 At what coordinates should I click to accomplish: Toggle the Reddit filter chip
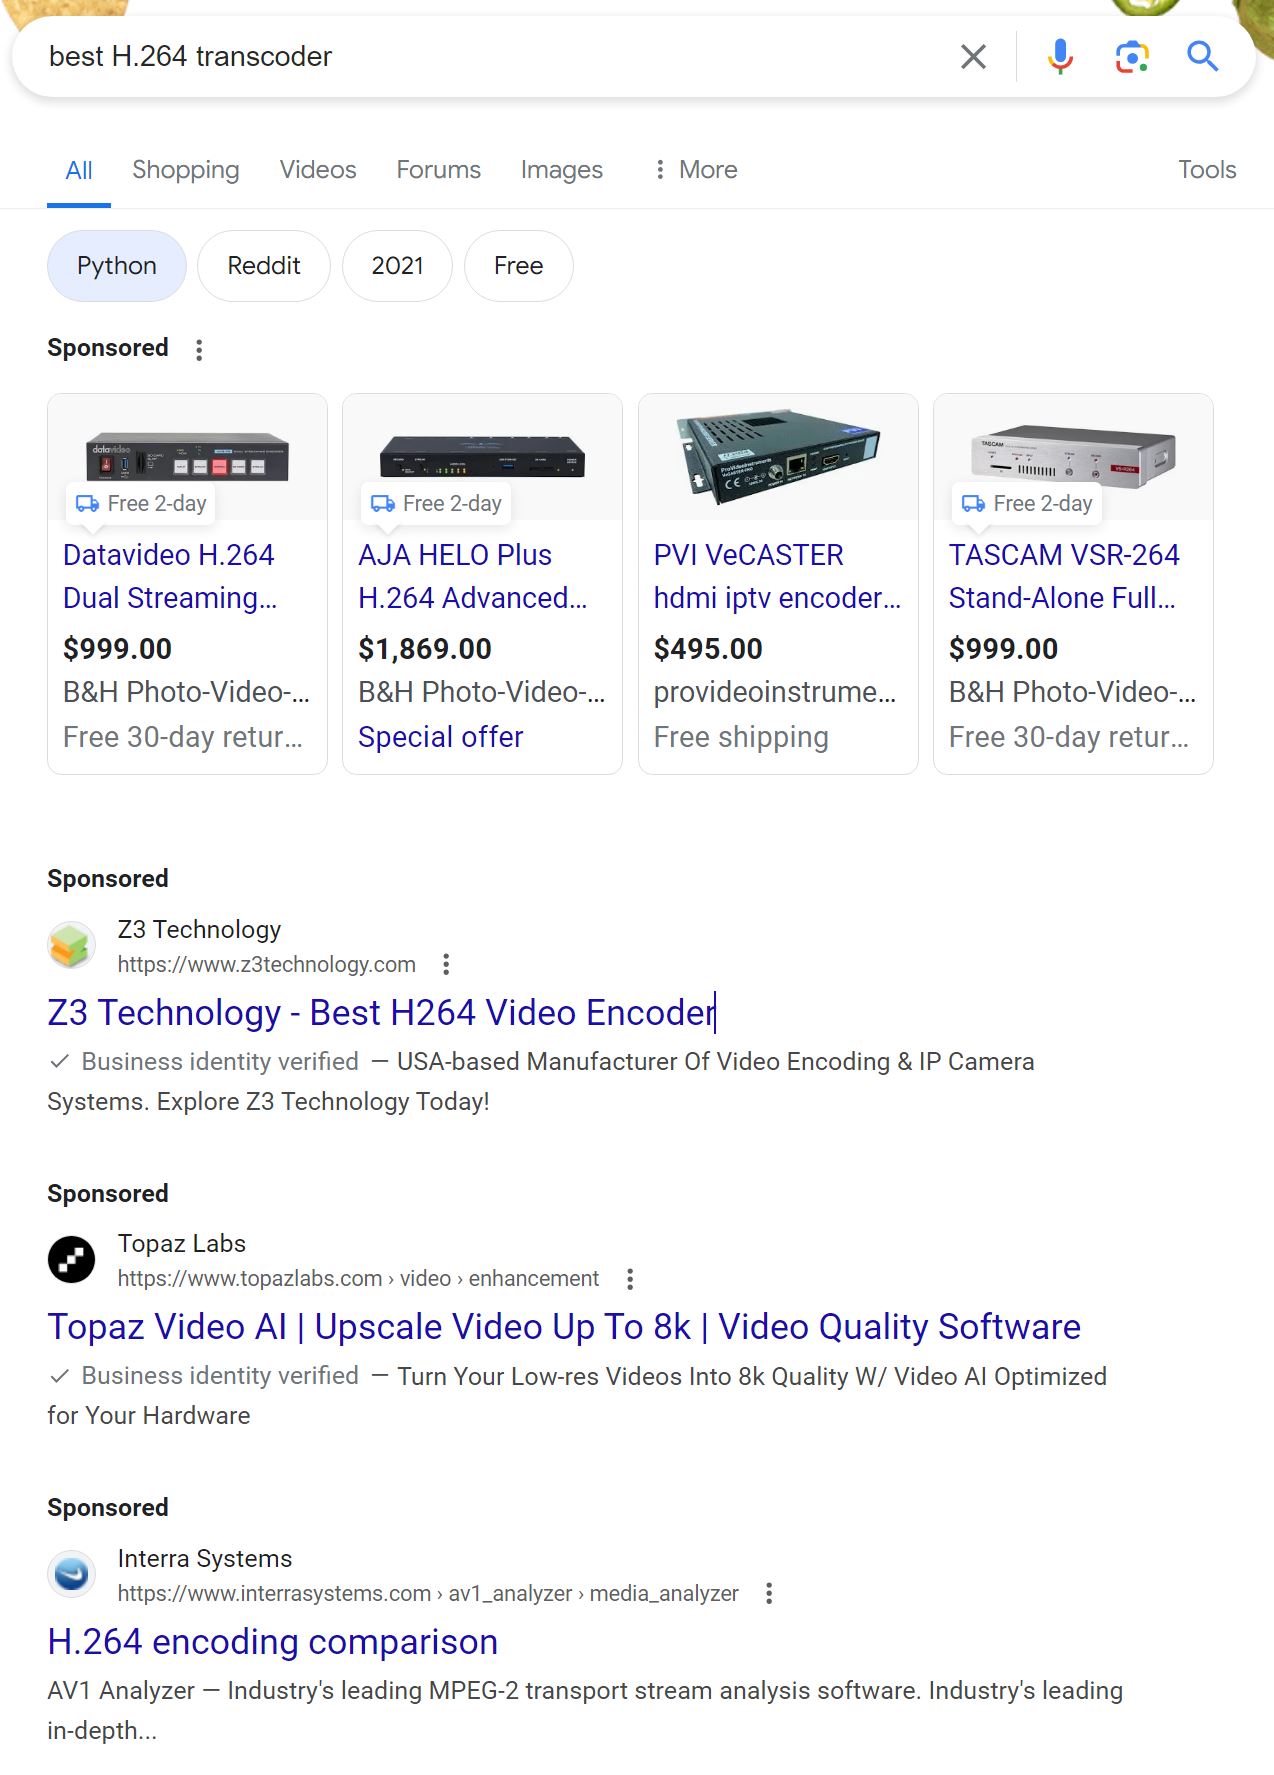(264, 266)
